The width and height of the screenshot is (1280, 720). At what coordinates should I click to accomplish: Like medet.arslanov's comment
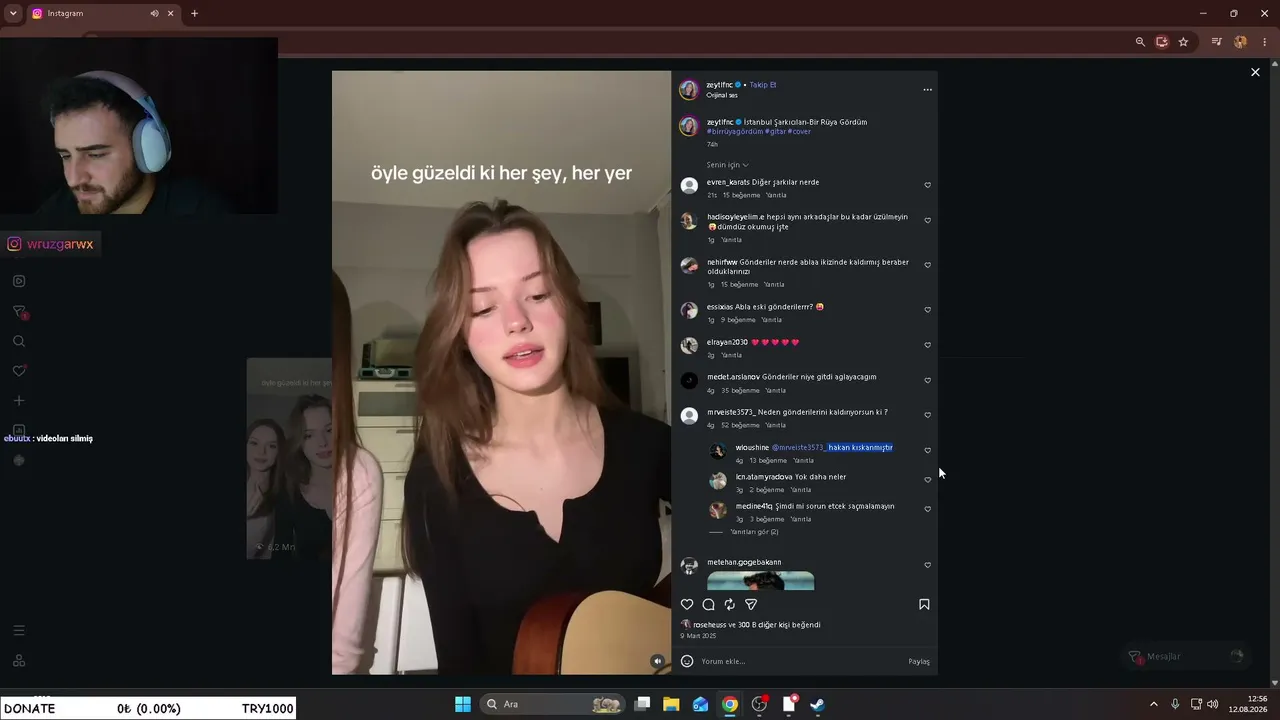coord(927,380)
